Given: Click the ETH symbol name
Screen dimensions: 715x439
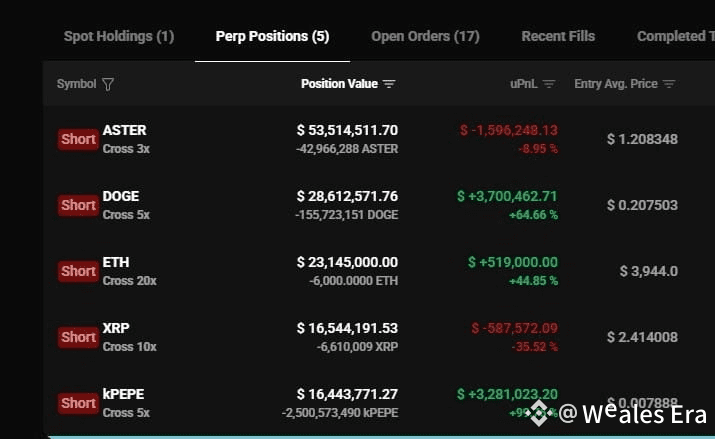Looking at the screenshot, I should point(116,262).
